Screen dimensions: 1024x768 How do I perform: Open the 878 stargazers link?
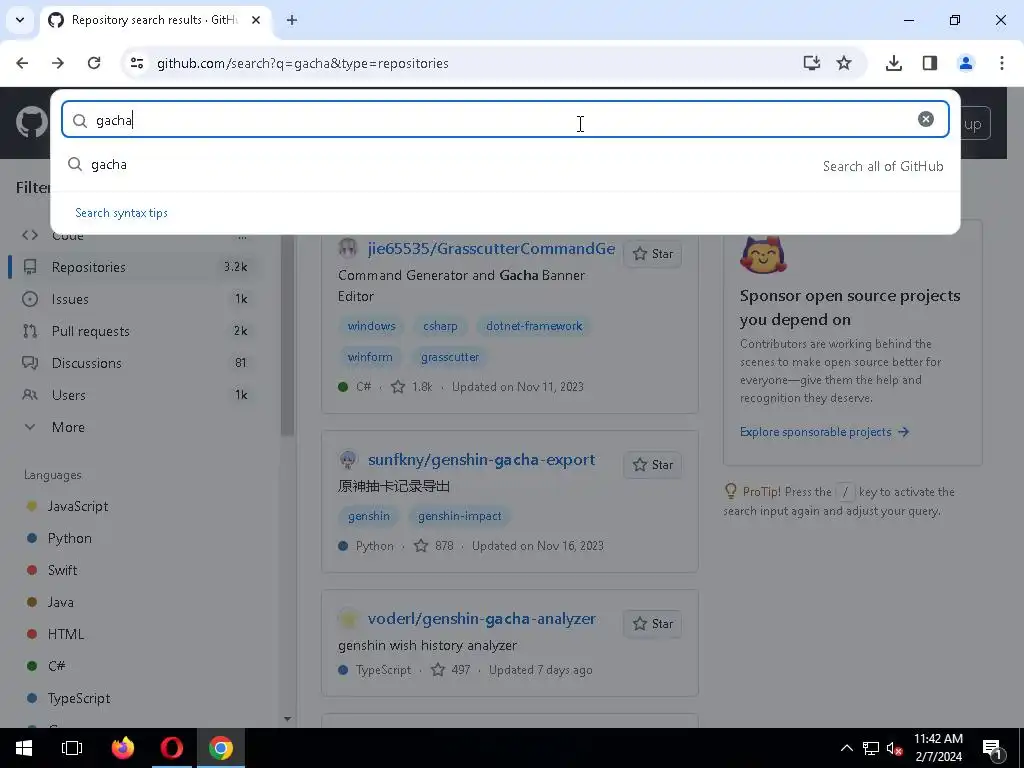(434, 545)
